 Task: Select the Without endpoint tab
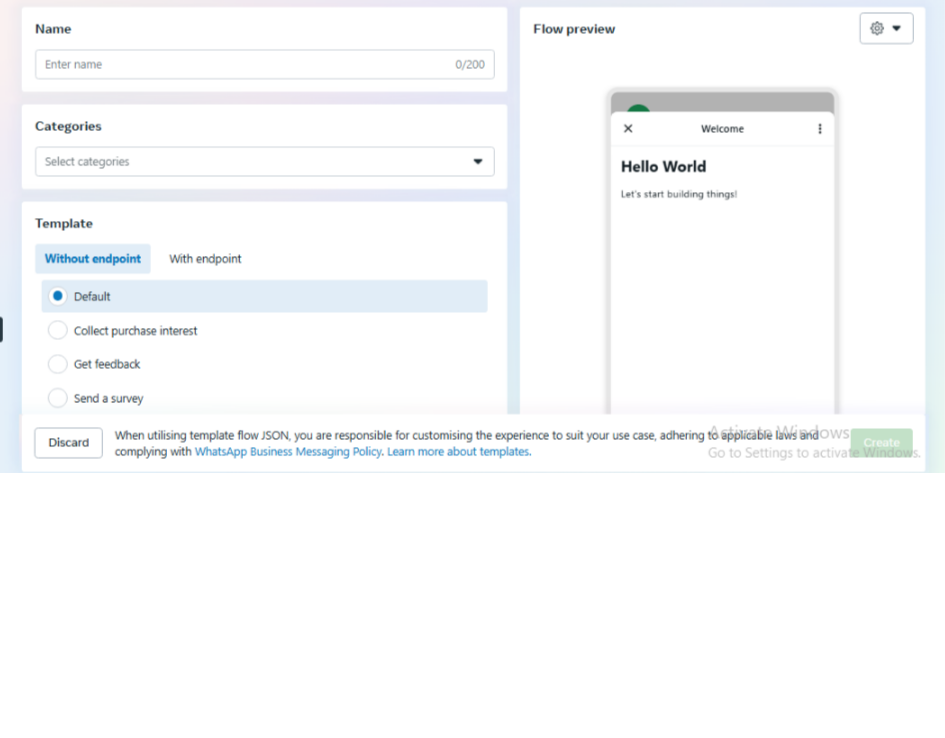(x=93, y=259)
